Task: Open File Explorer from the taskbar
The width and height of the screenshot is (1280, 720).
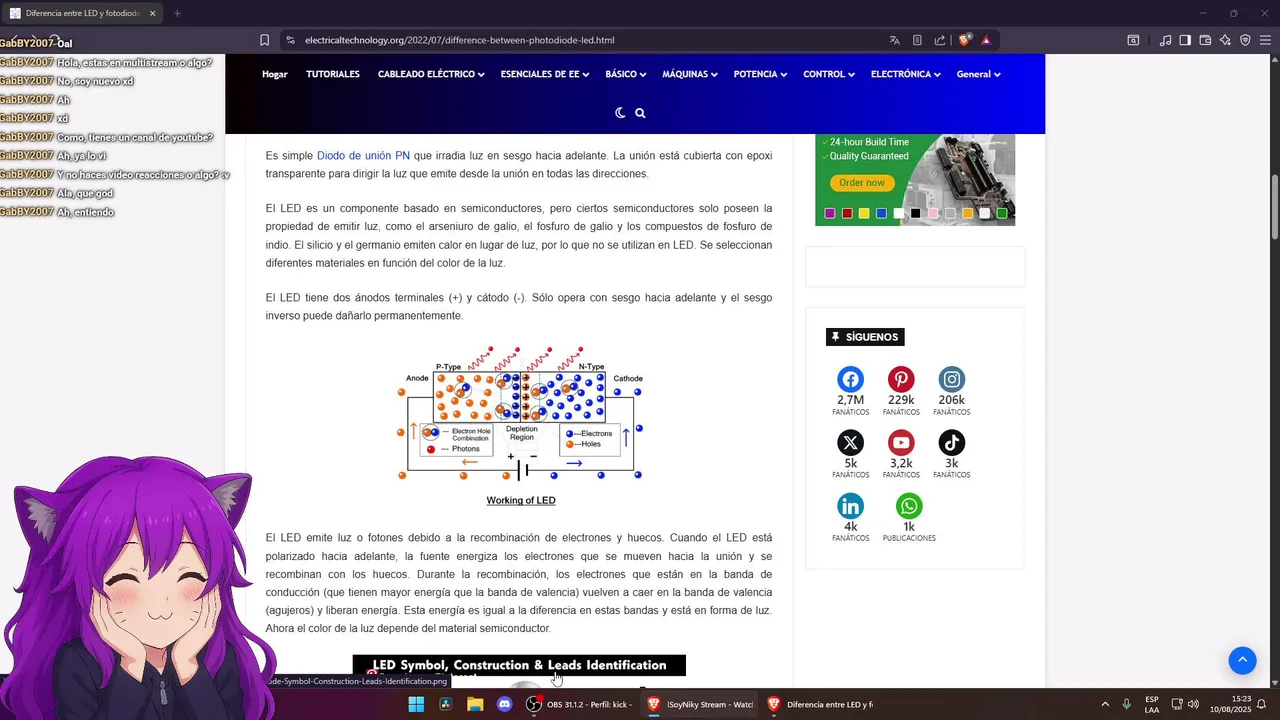Action: [x=475, y=704]
